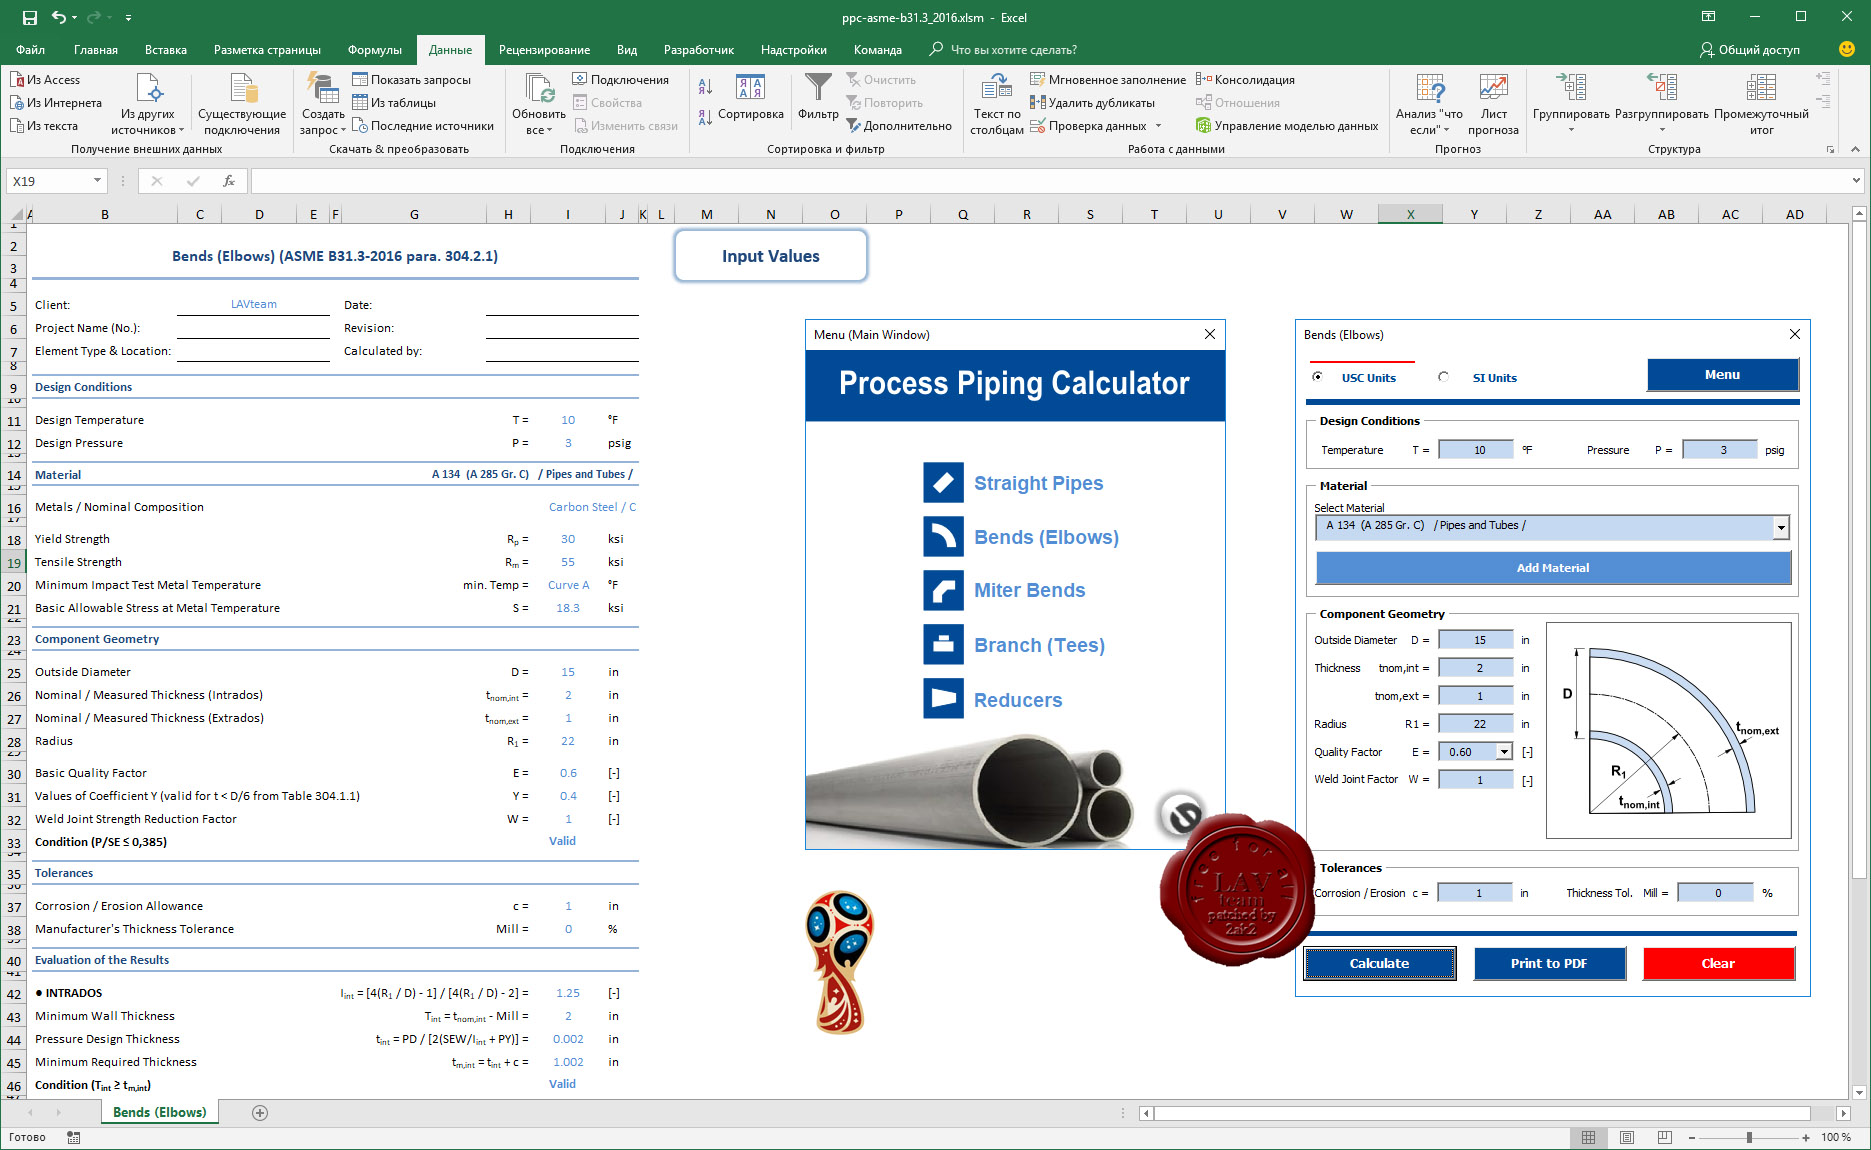Click the zoom out minus button

(x=1692, y=1137)
